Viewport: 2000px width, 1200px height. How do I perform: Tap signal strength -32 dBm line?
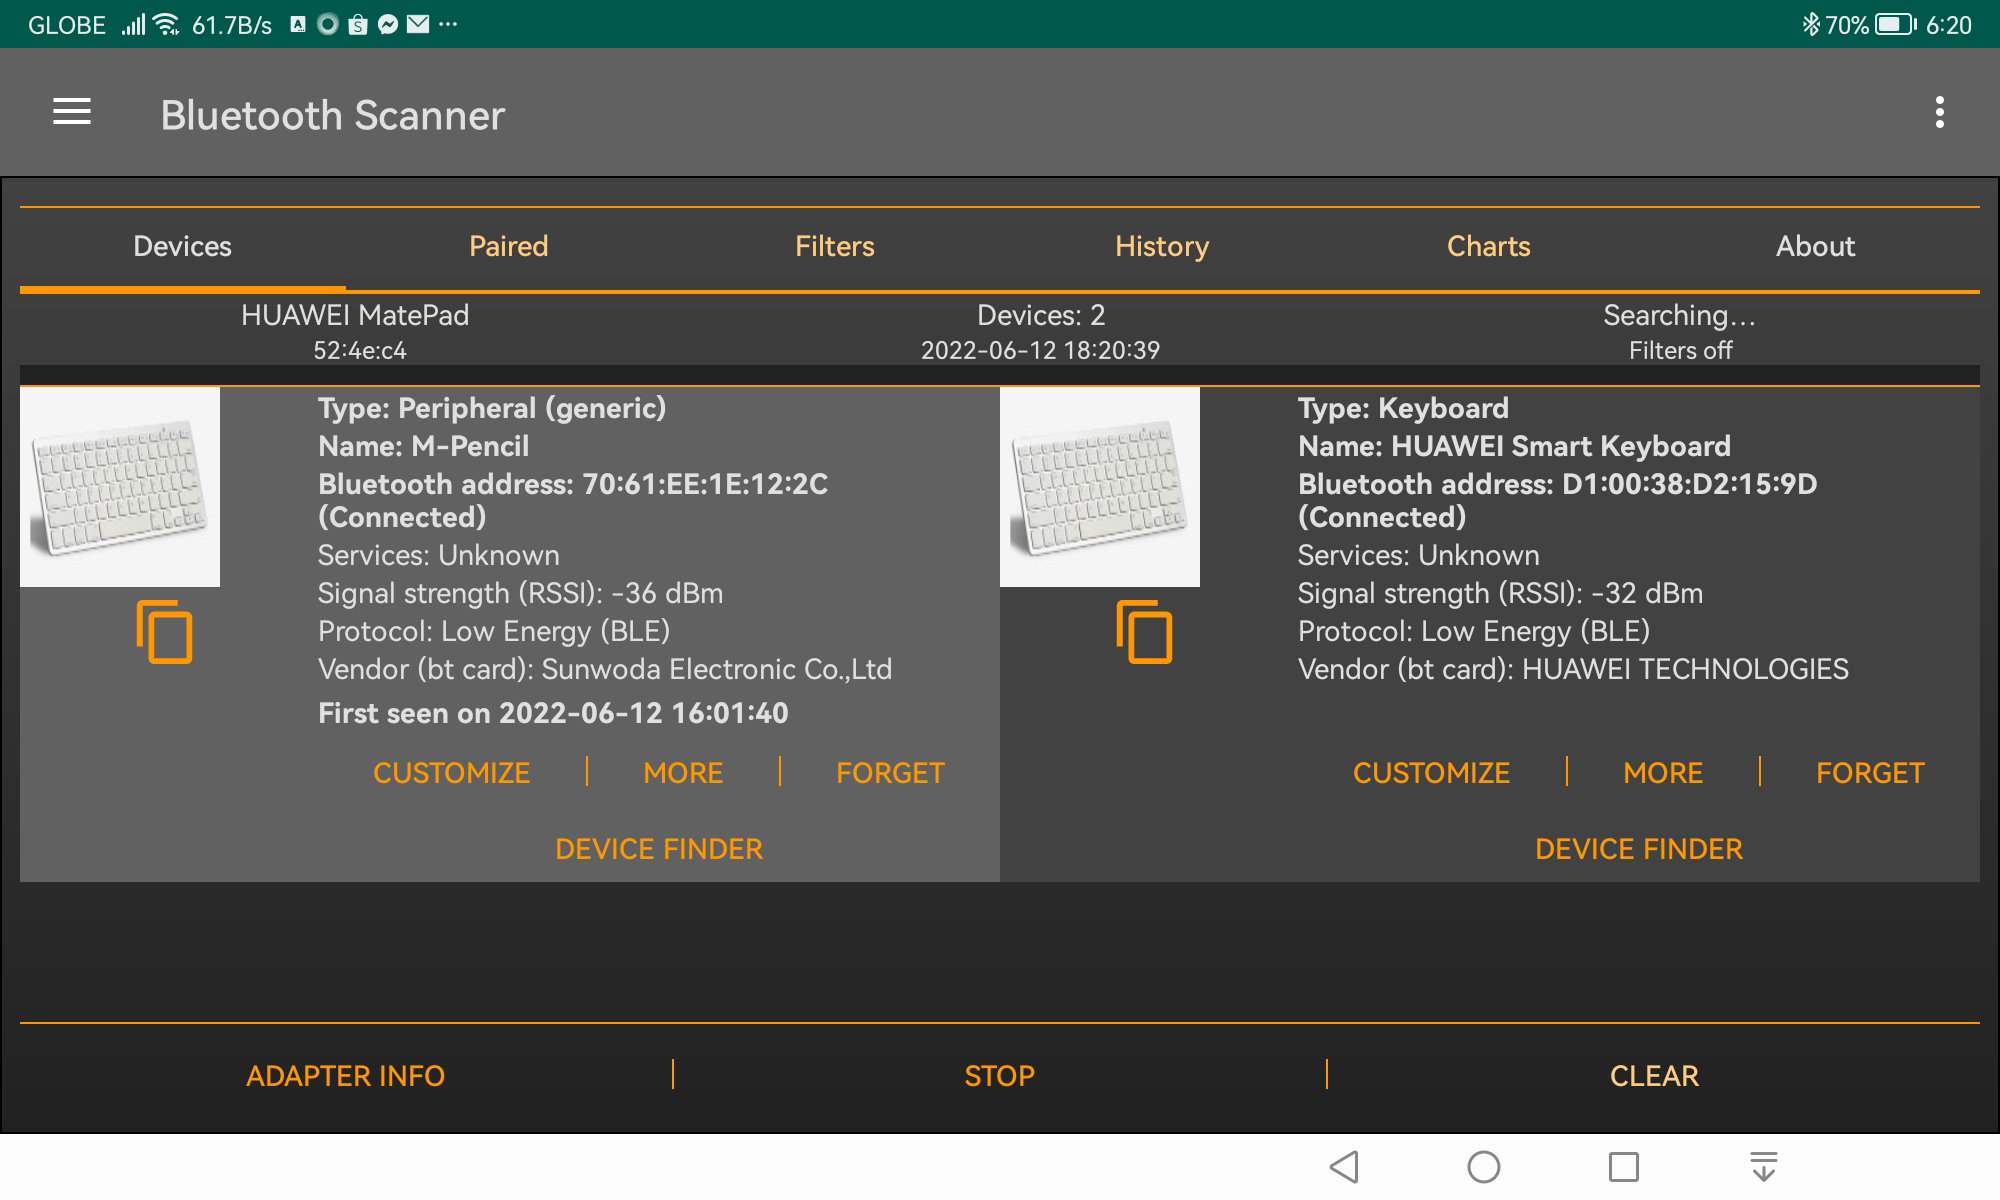pos(1500,593)
